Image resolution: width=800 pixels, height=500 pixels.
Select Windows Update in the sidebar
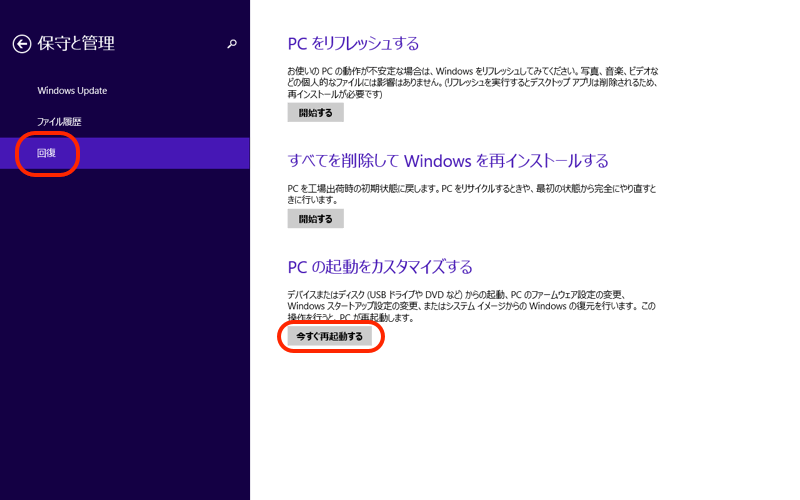click(72, 91)
